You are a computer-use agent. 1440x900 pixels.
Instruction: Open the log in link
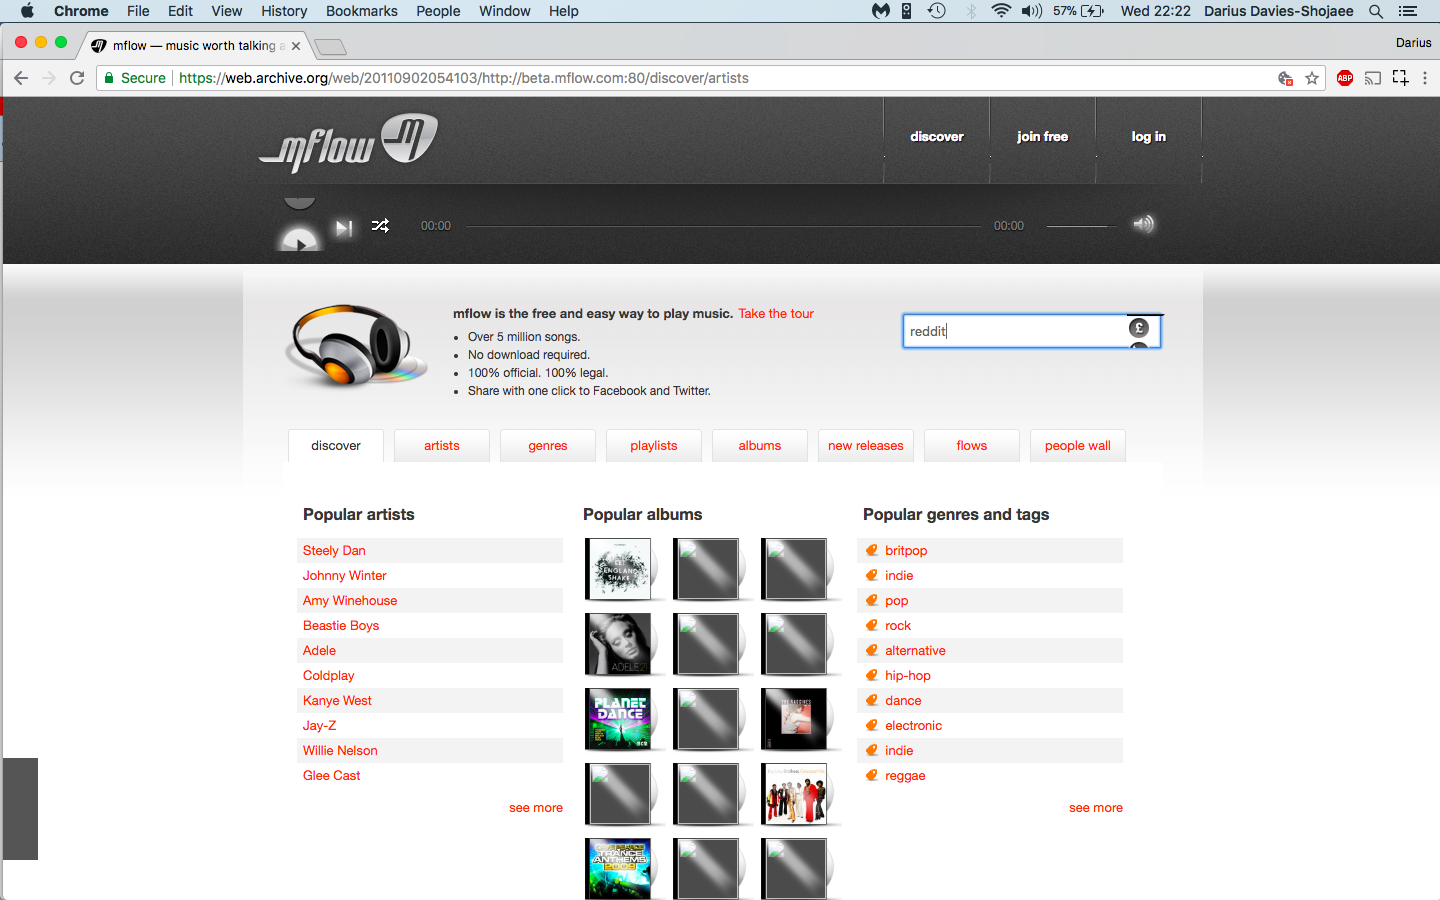click(1148, 137)
